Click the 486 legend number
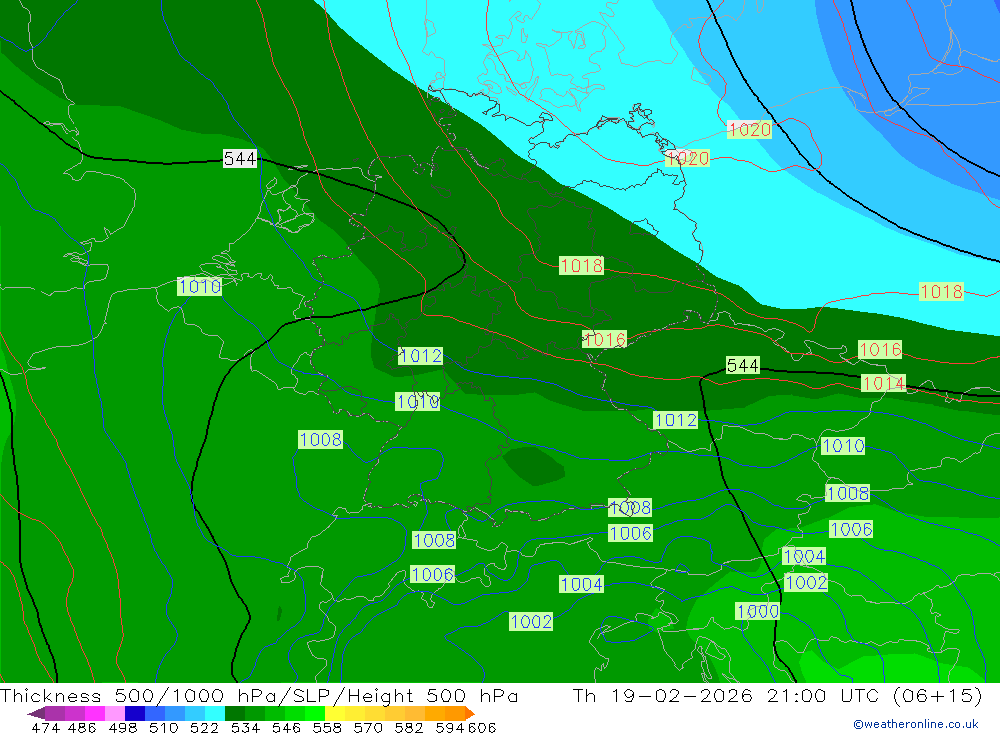This screenshot has height=733, width=1000. [82, 727]
